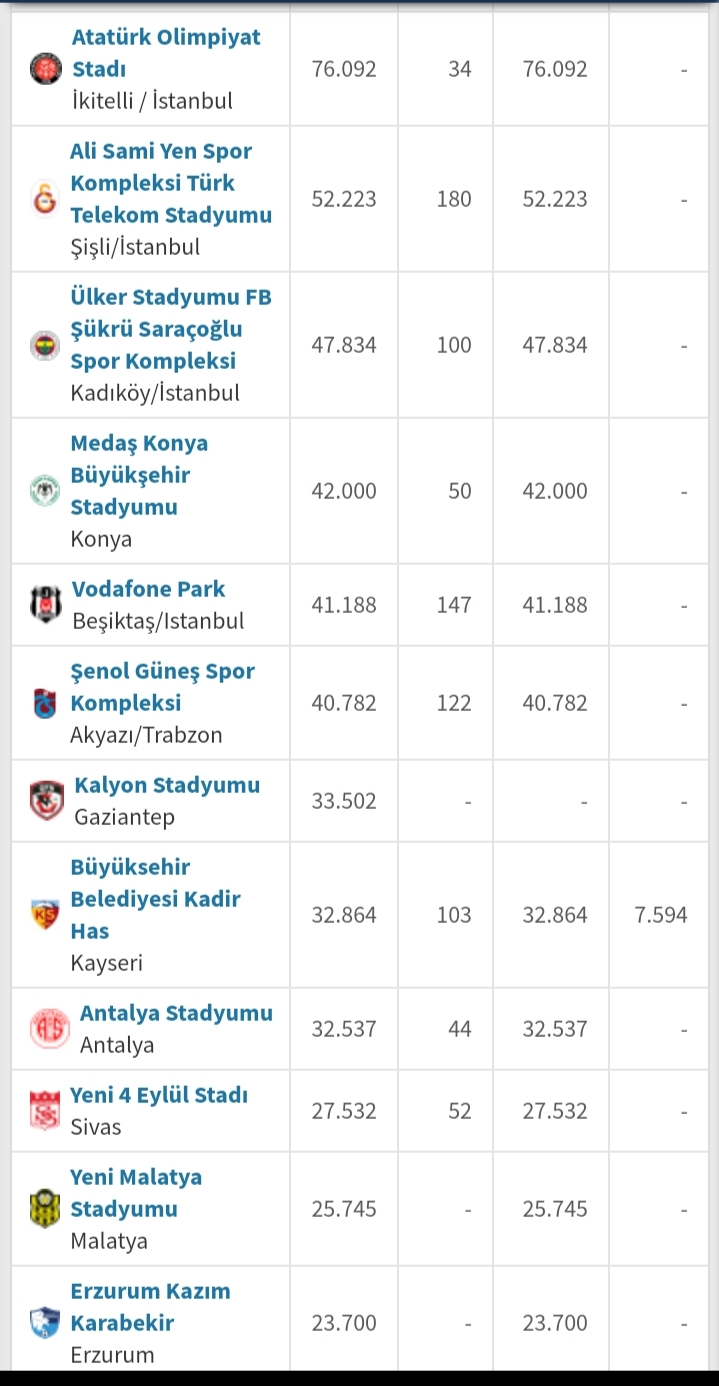Open the Yeni 4 Eylül Stadı link
The height and width of the screenshot is (1386, 719).
point(159,1095)
